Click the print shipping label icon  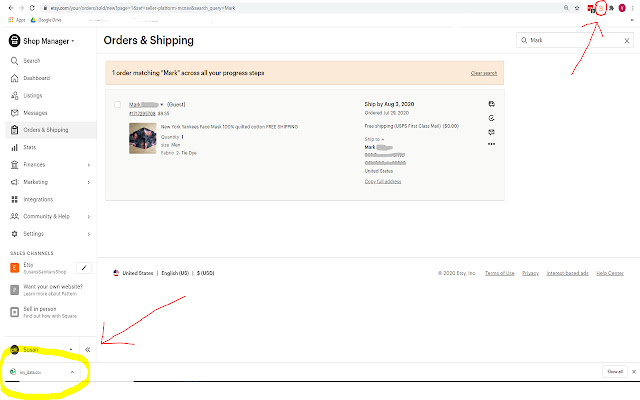pos(491,104)
